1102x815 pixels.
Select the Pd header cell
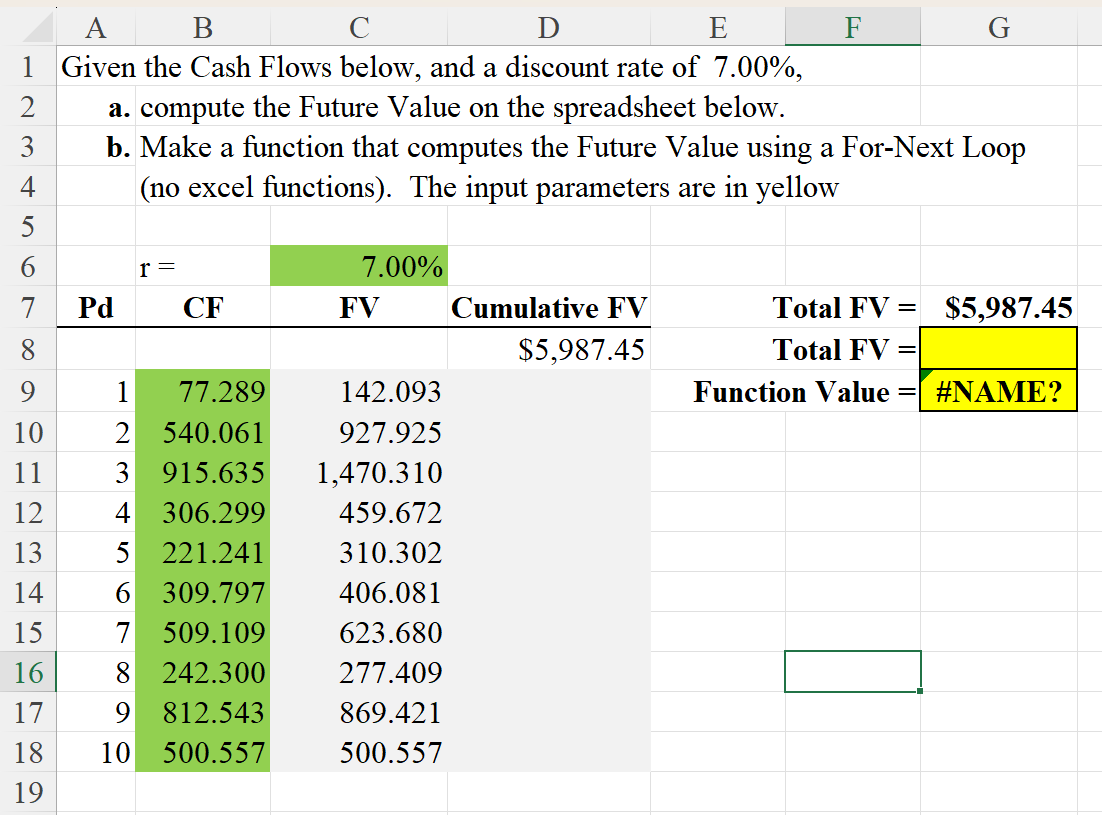(x=95, y=308)
